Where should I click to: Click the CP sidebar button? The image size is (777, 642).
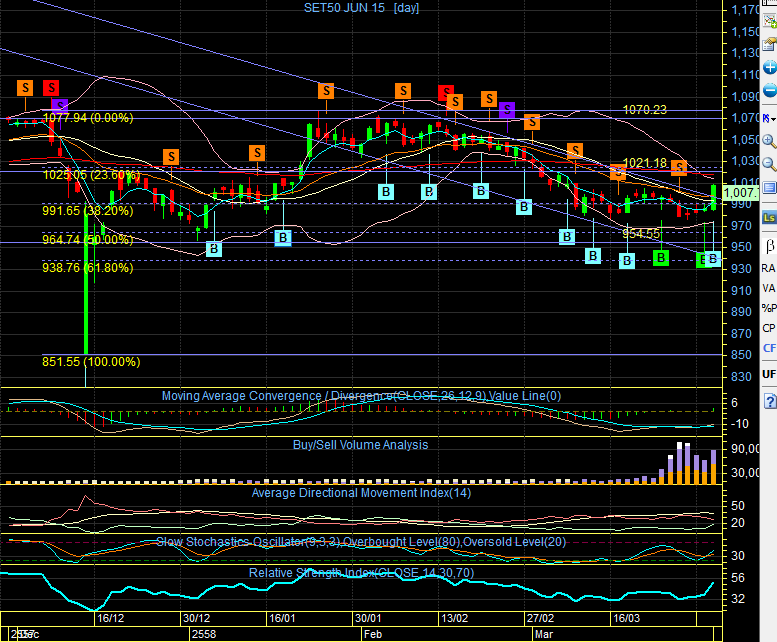pos(769,328)
